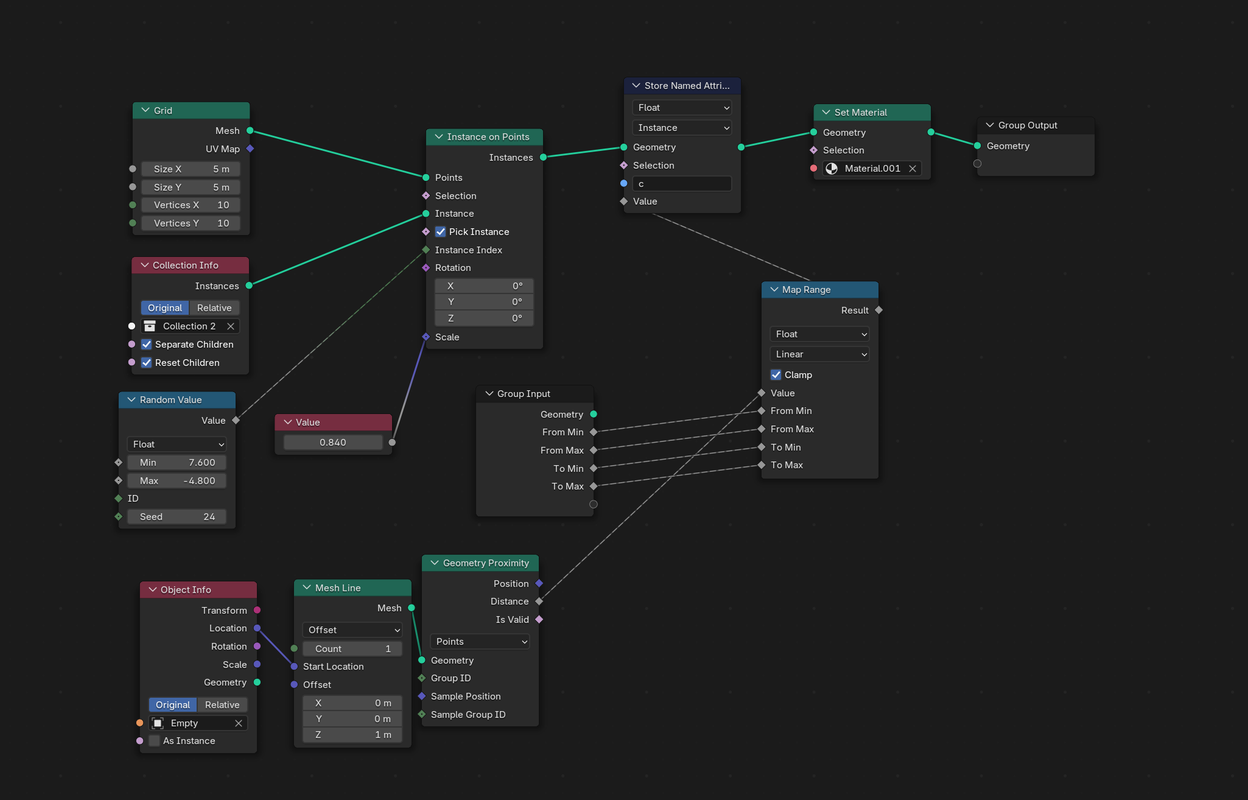Image resolution: width=1248 pixels, height=800 pixels.
Task: Click the Vertices Y field on Grid
Action: (x=191, y=223)
